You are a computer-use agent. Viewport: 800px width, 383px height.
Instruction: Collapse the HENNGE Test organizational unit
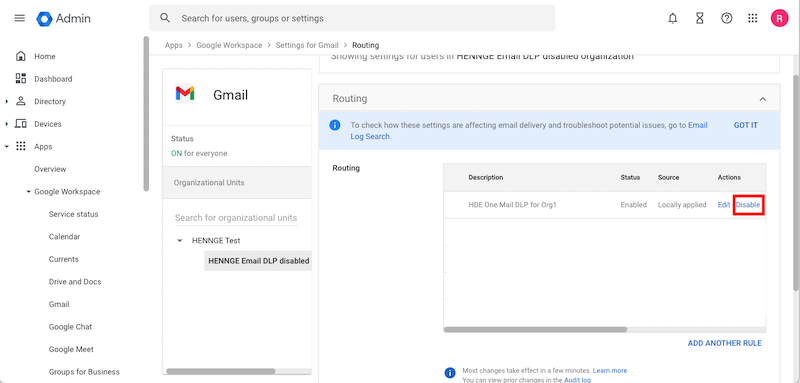179,240
